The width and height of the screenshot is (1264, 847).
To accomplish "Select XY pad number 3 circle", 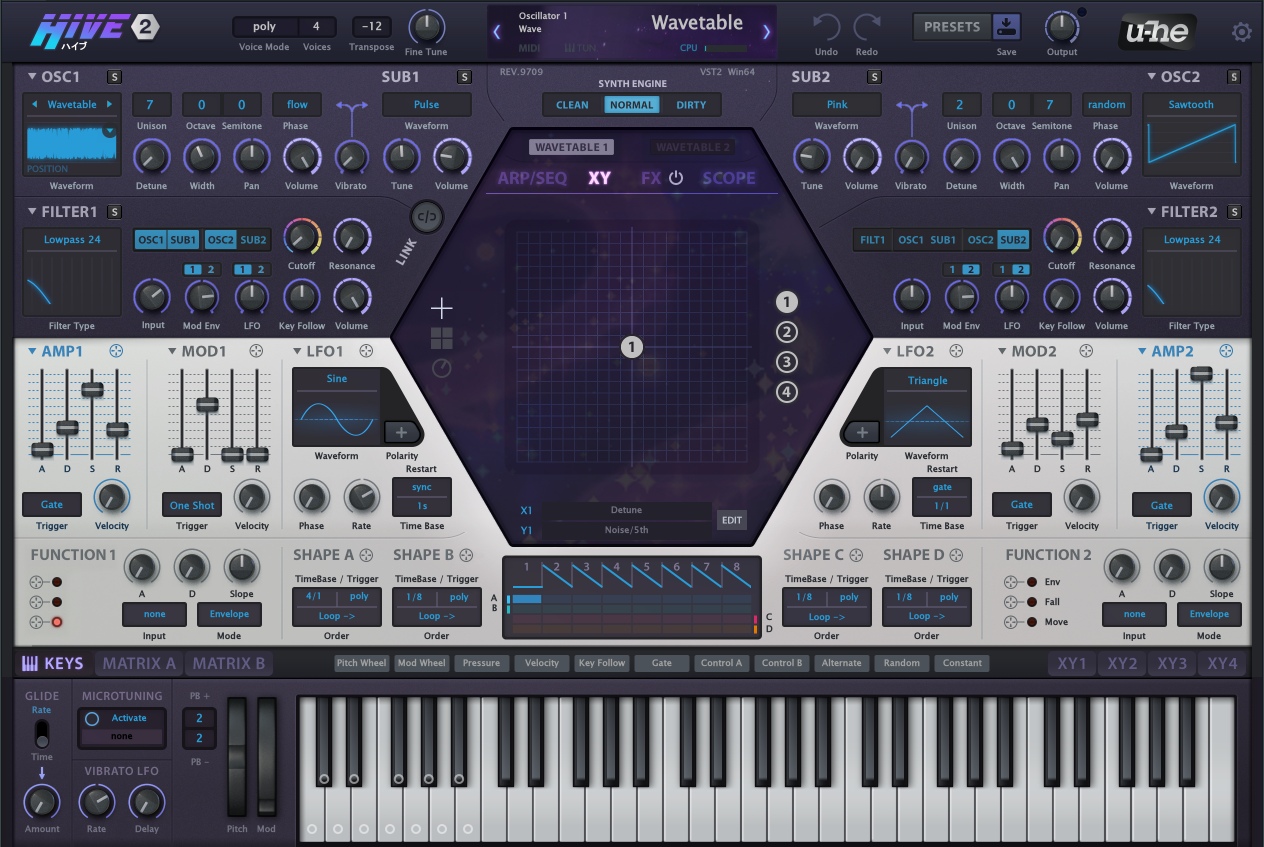I will [x=787, y=362].
